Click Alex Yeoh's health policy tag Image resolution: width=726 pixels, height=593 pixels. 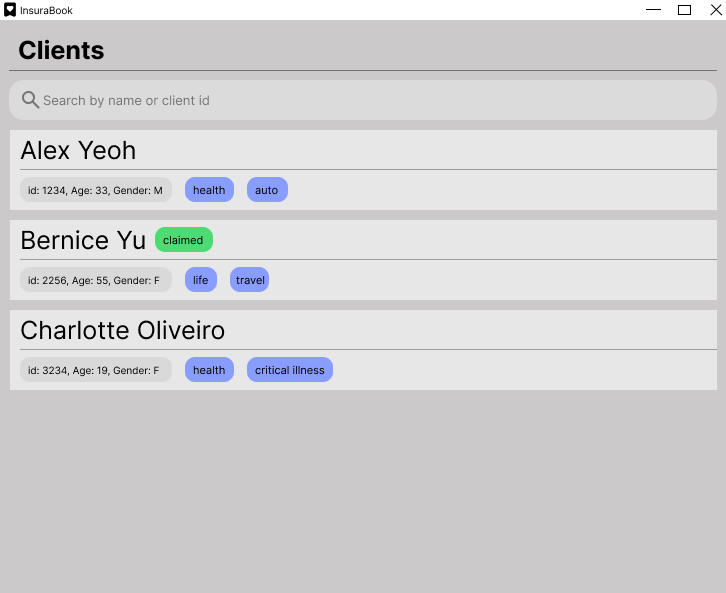209,190
